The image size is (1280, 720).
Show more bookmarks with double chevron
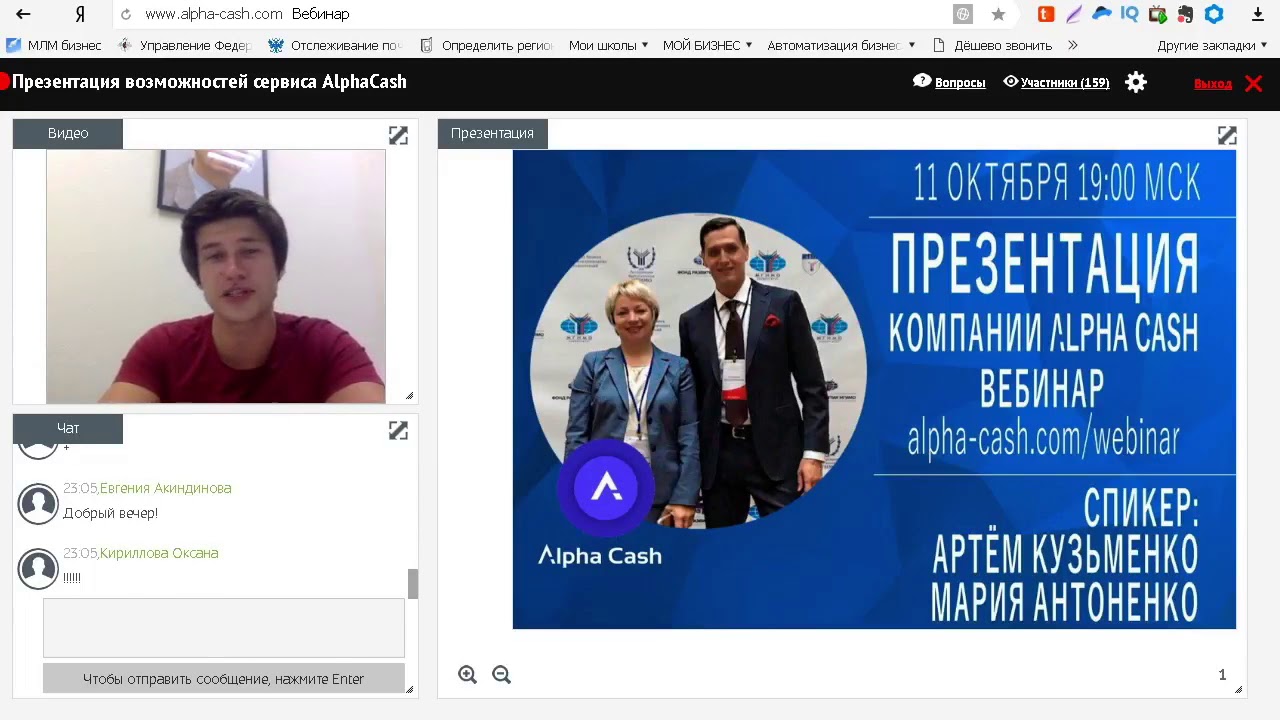click(1073, 45)
